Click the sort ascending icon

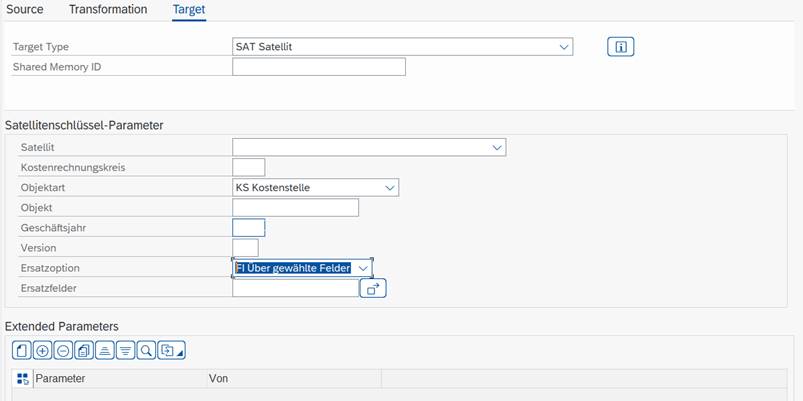click(104, 351)
